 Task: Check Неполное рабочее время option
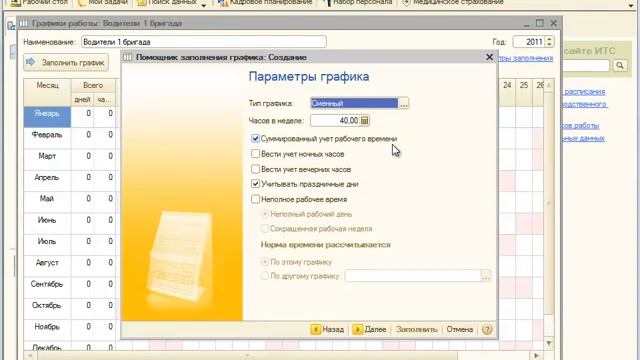256,199
